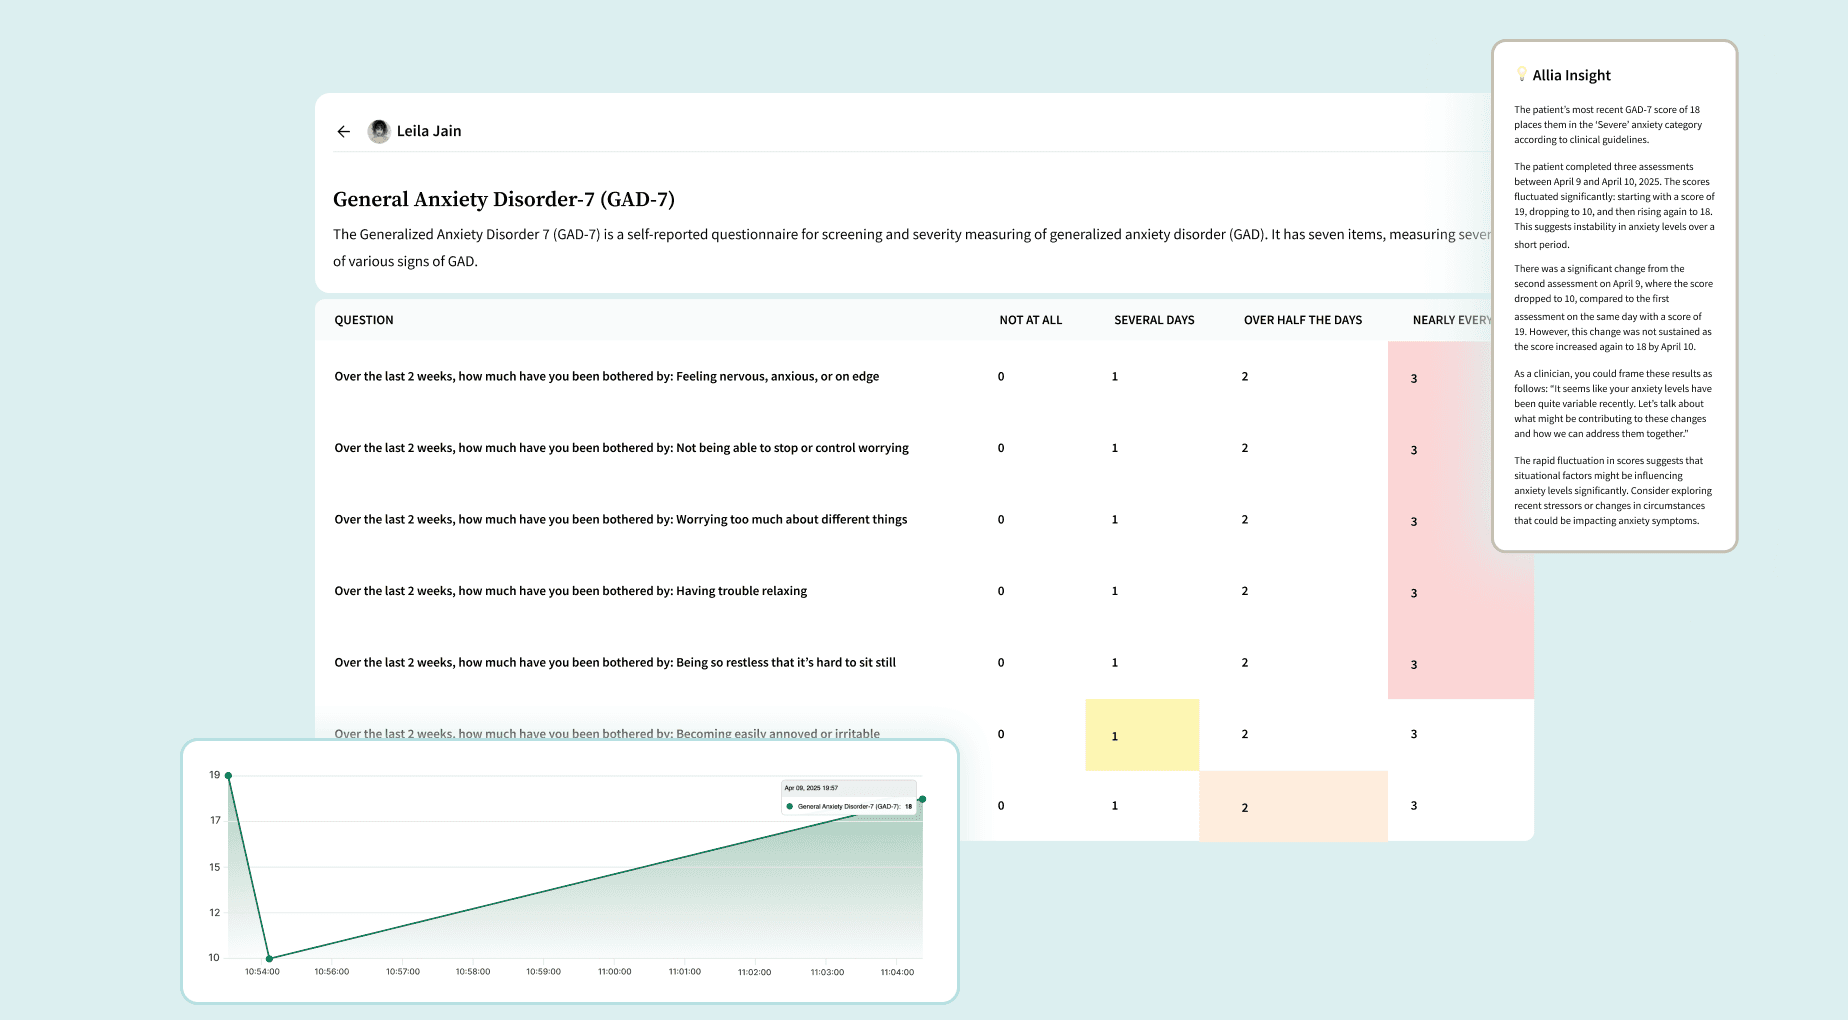Click the back arrow beside Leila Jain

point(344,131)
